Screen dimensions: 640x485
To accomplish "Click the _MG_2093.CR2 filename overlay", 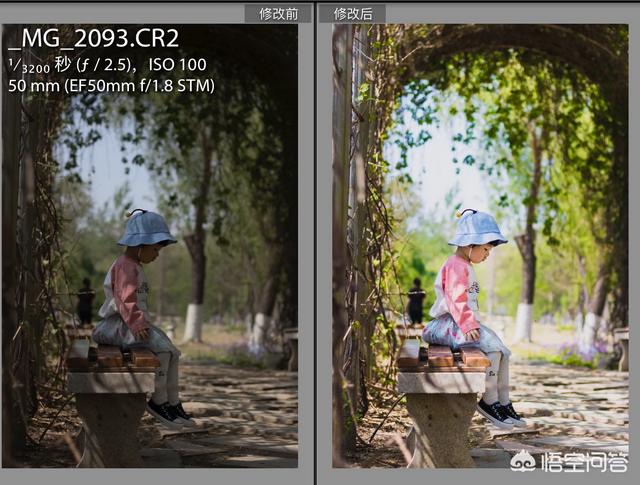I will (x=94, y=38).
